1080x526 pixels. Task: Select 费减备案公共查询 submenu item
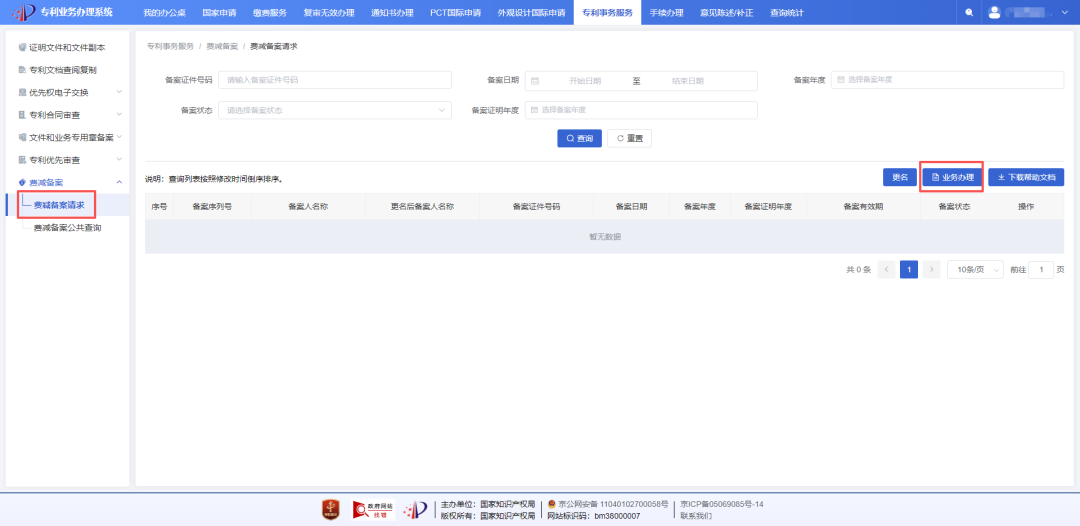(68, 227)
